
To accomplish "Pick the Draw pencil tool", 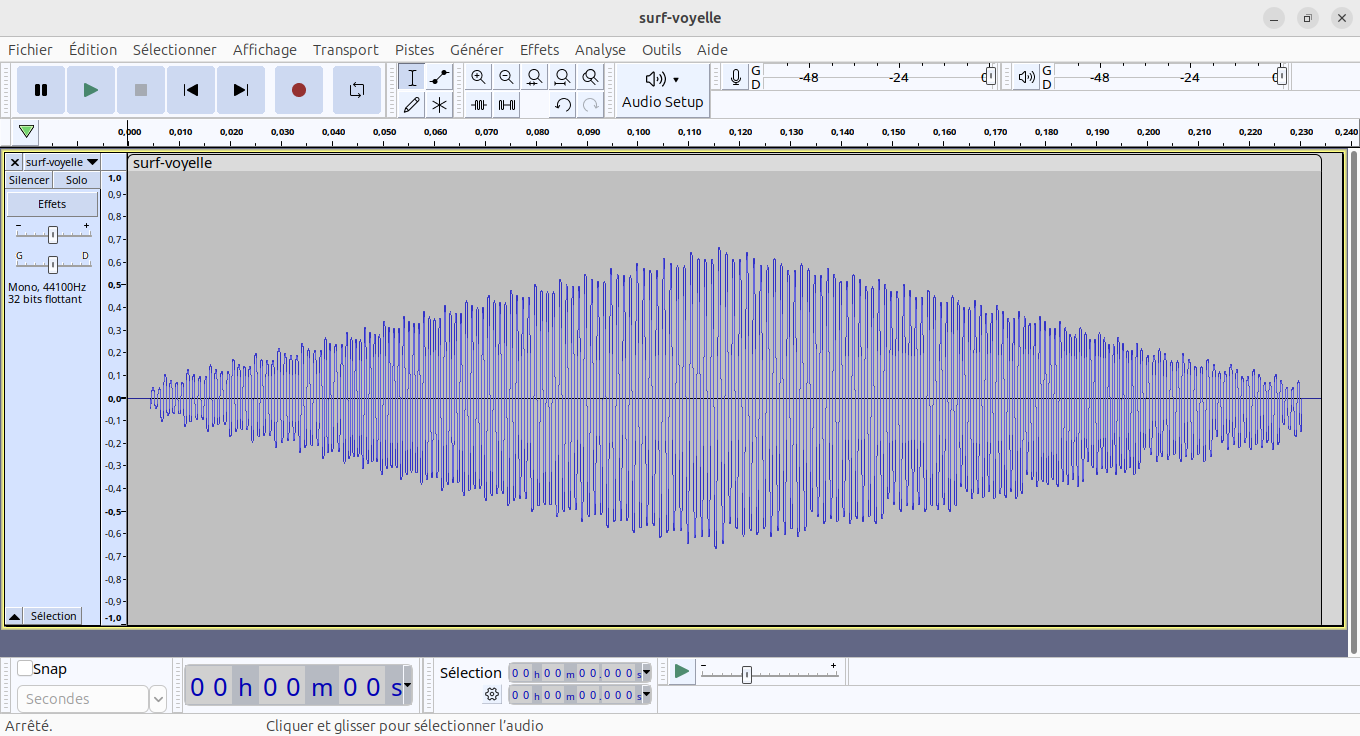I will coord(412,104).
